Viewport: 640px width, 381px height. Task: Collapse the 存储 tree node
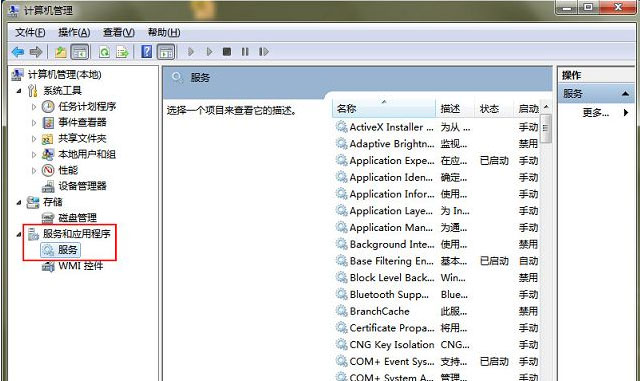[19, 202]
